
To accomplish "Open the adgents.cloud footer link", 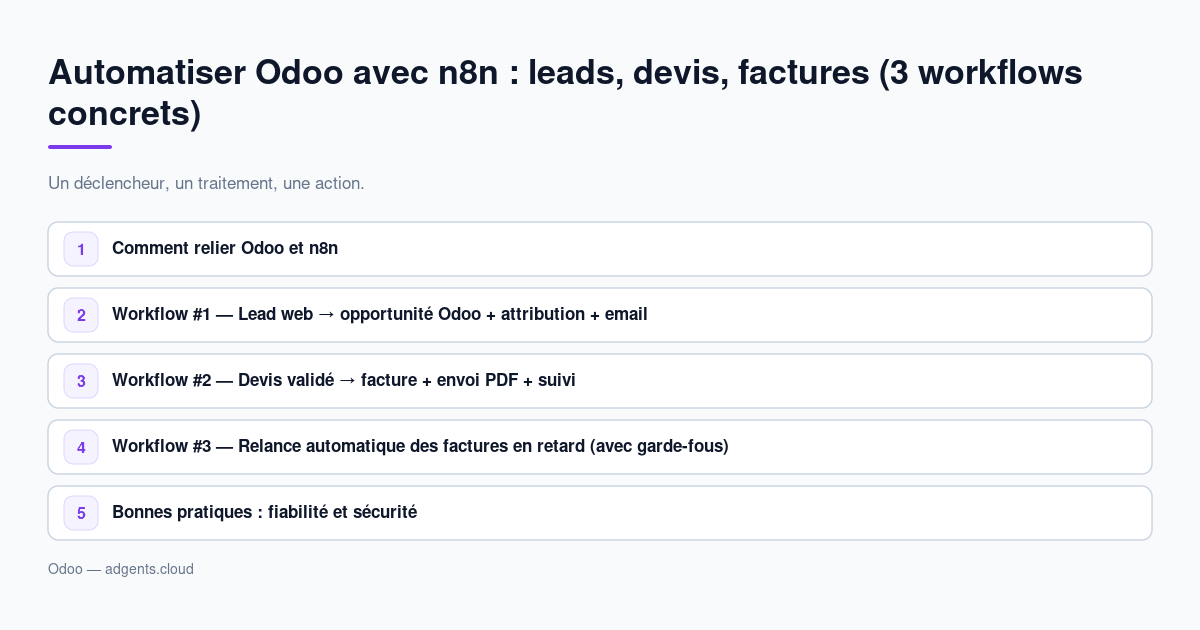I will pyautogui.click(x=149, y=569).
